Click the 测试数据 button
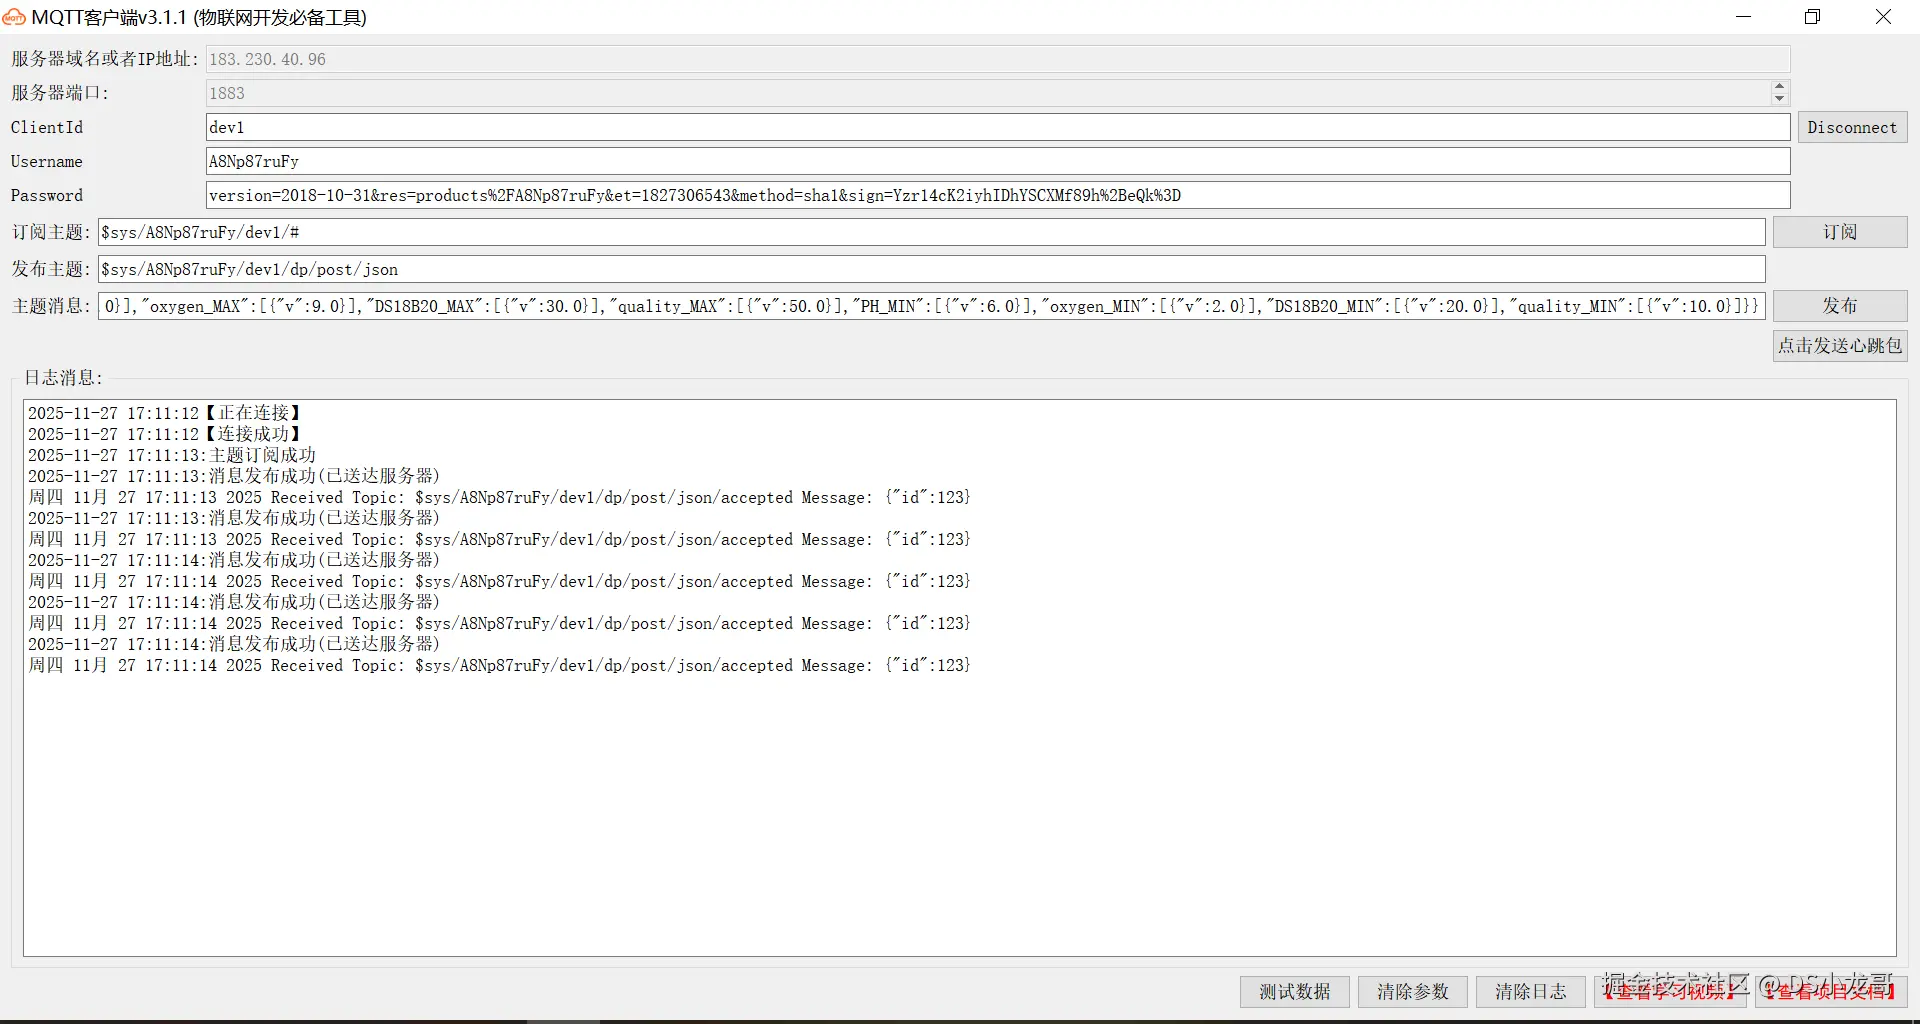The height and width of the screenshot is (1024, 1920). [x=1295, y=991]
